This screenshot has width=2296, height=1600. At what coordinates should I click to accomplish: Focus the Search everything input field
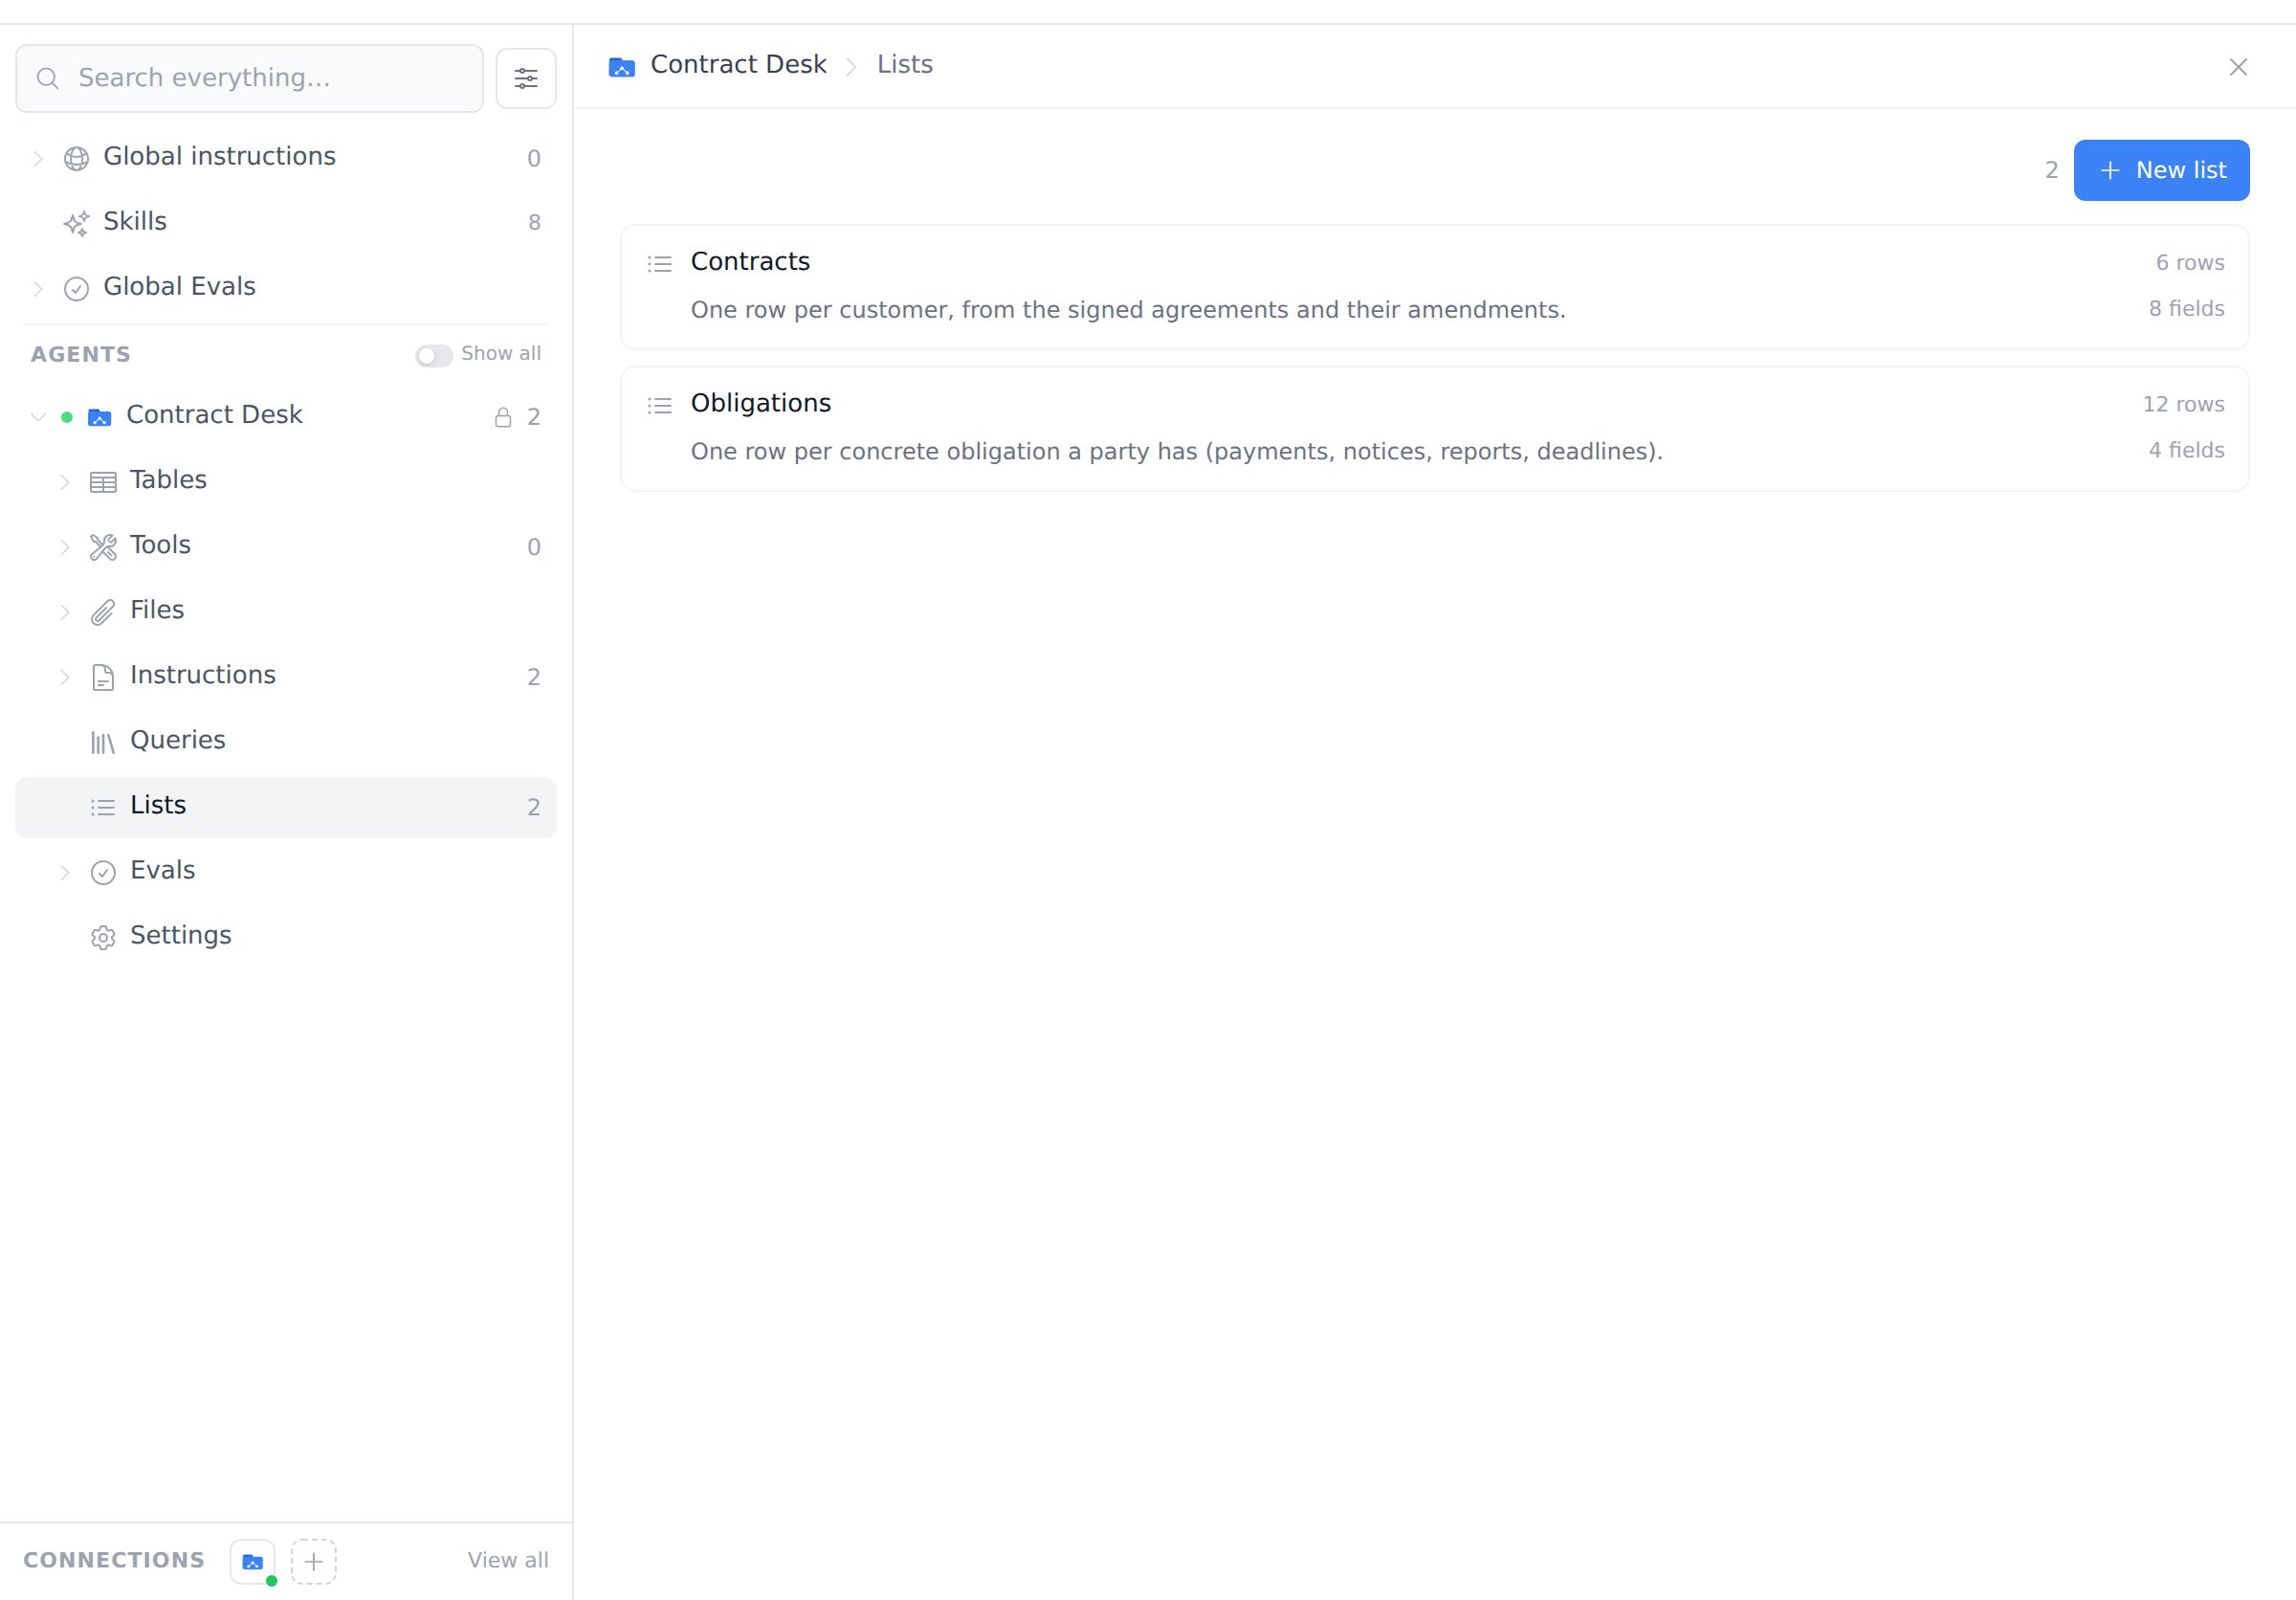point(250,78)
